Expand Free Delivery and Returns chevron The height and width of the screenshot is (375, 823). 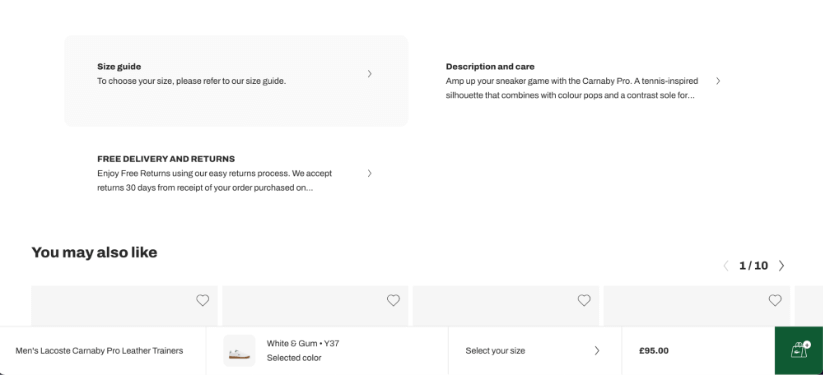point(370,173)
